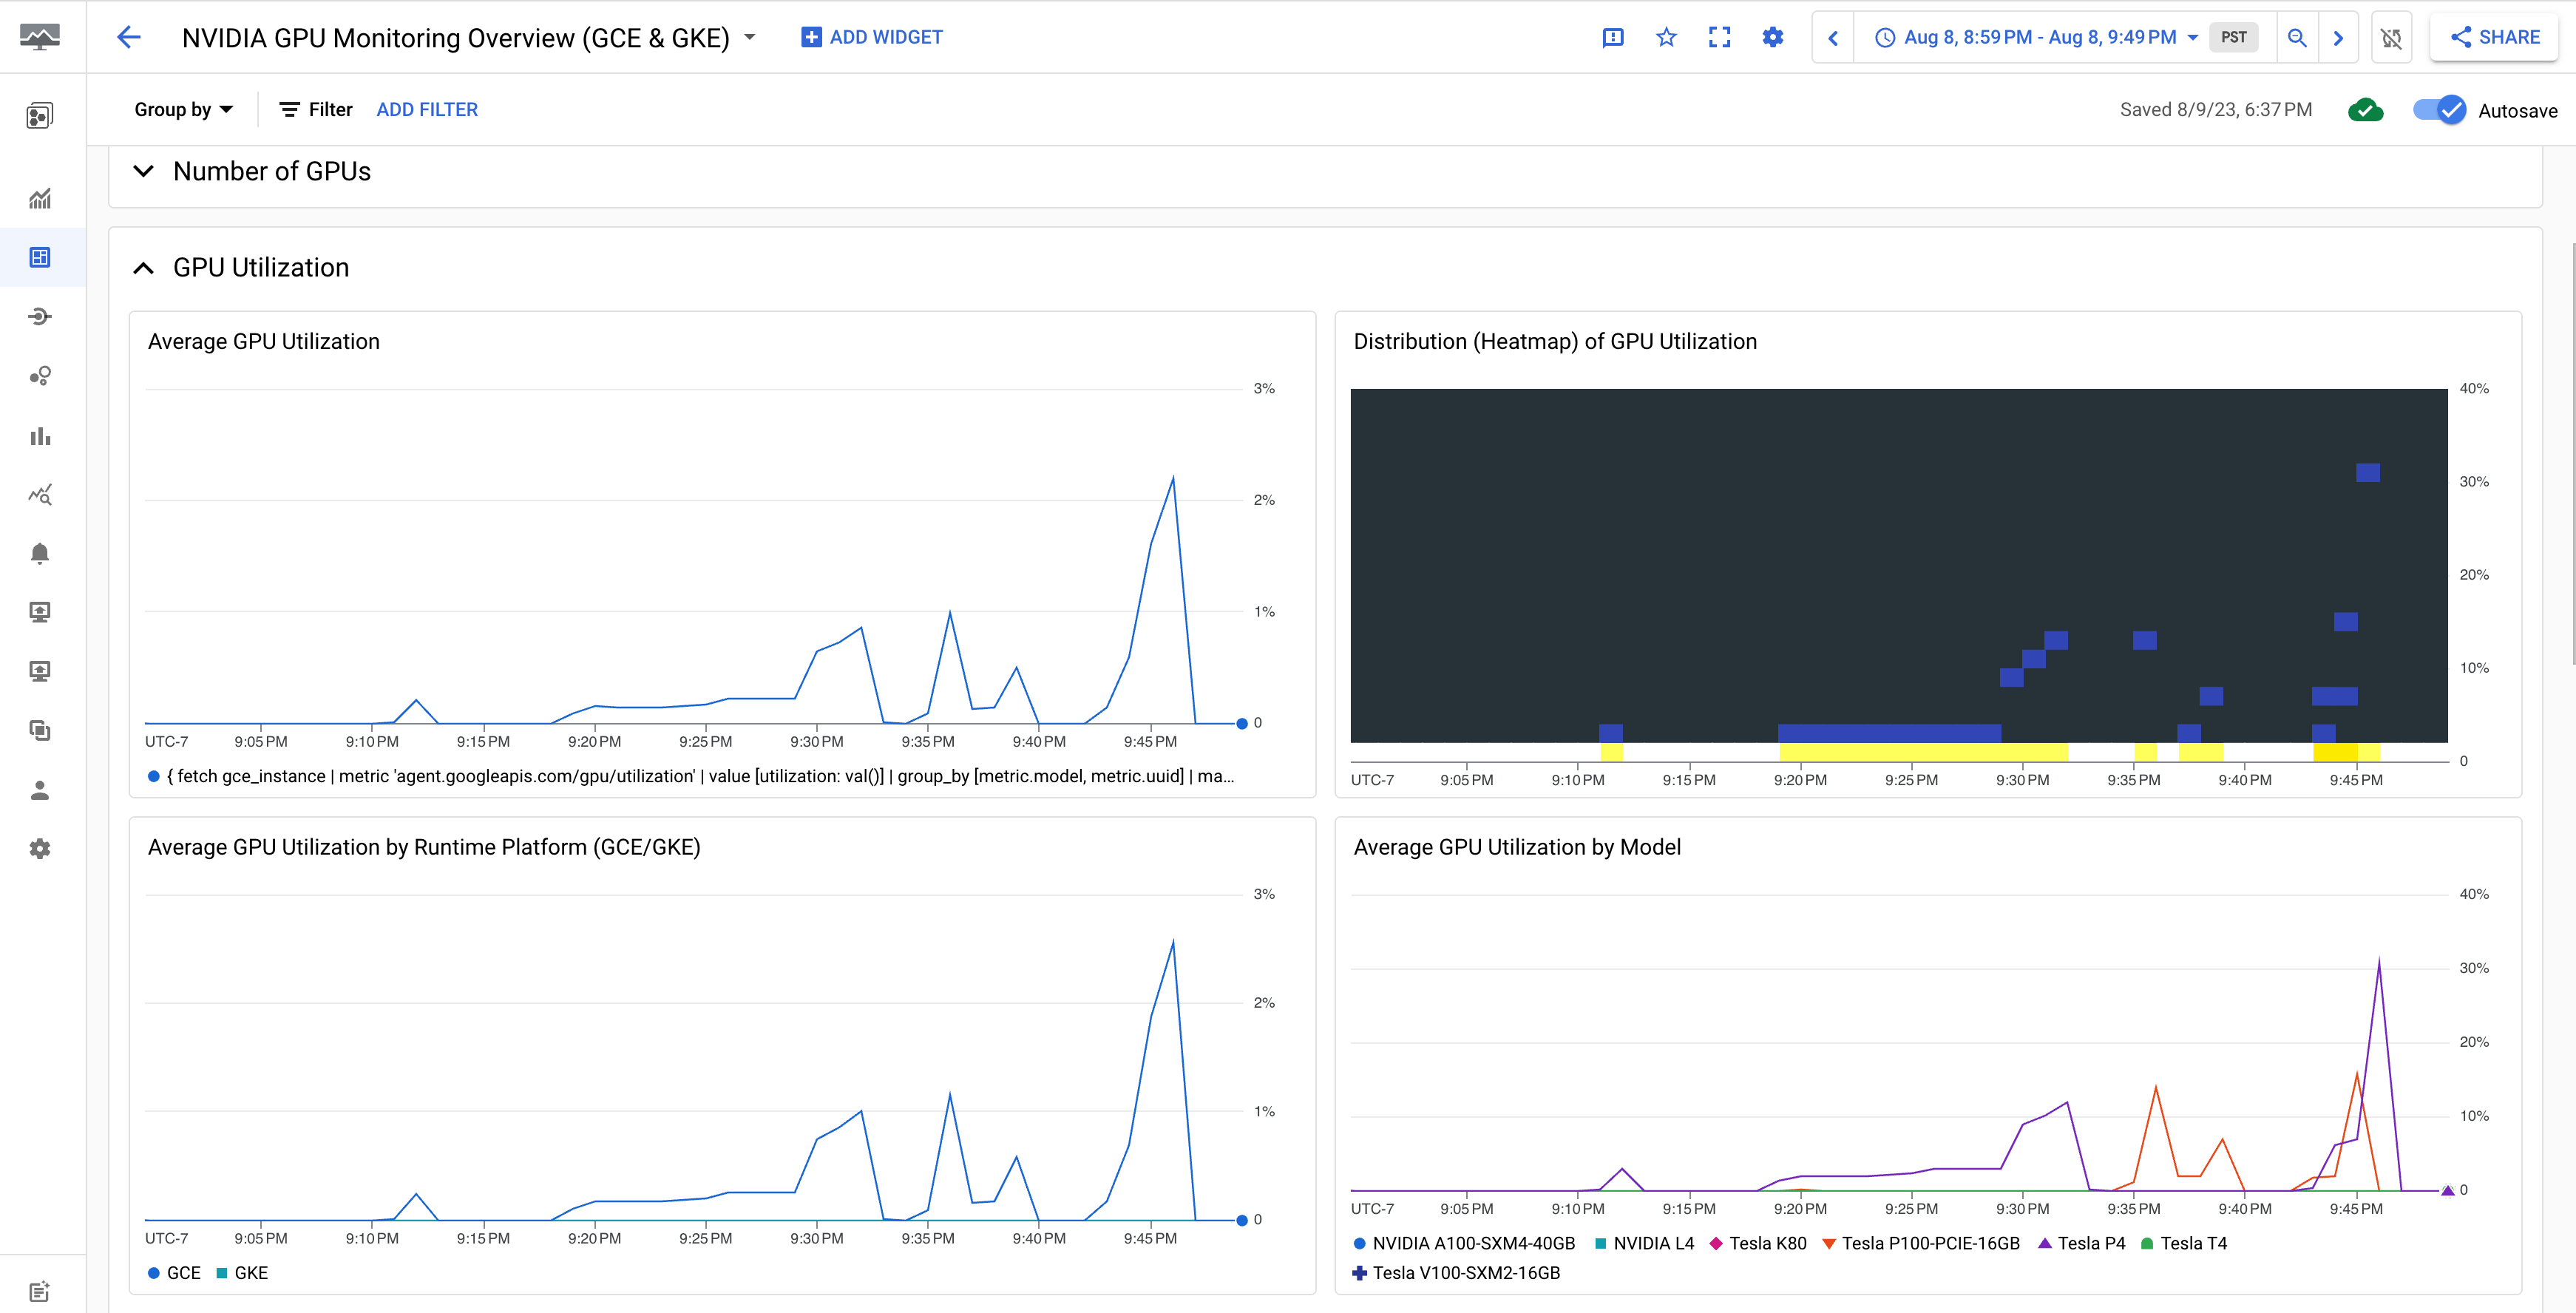Click the Filter menu item
Viewport: 2576px width, 1313px height.
[316, 109]
